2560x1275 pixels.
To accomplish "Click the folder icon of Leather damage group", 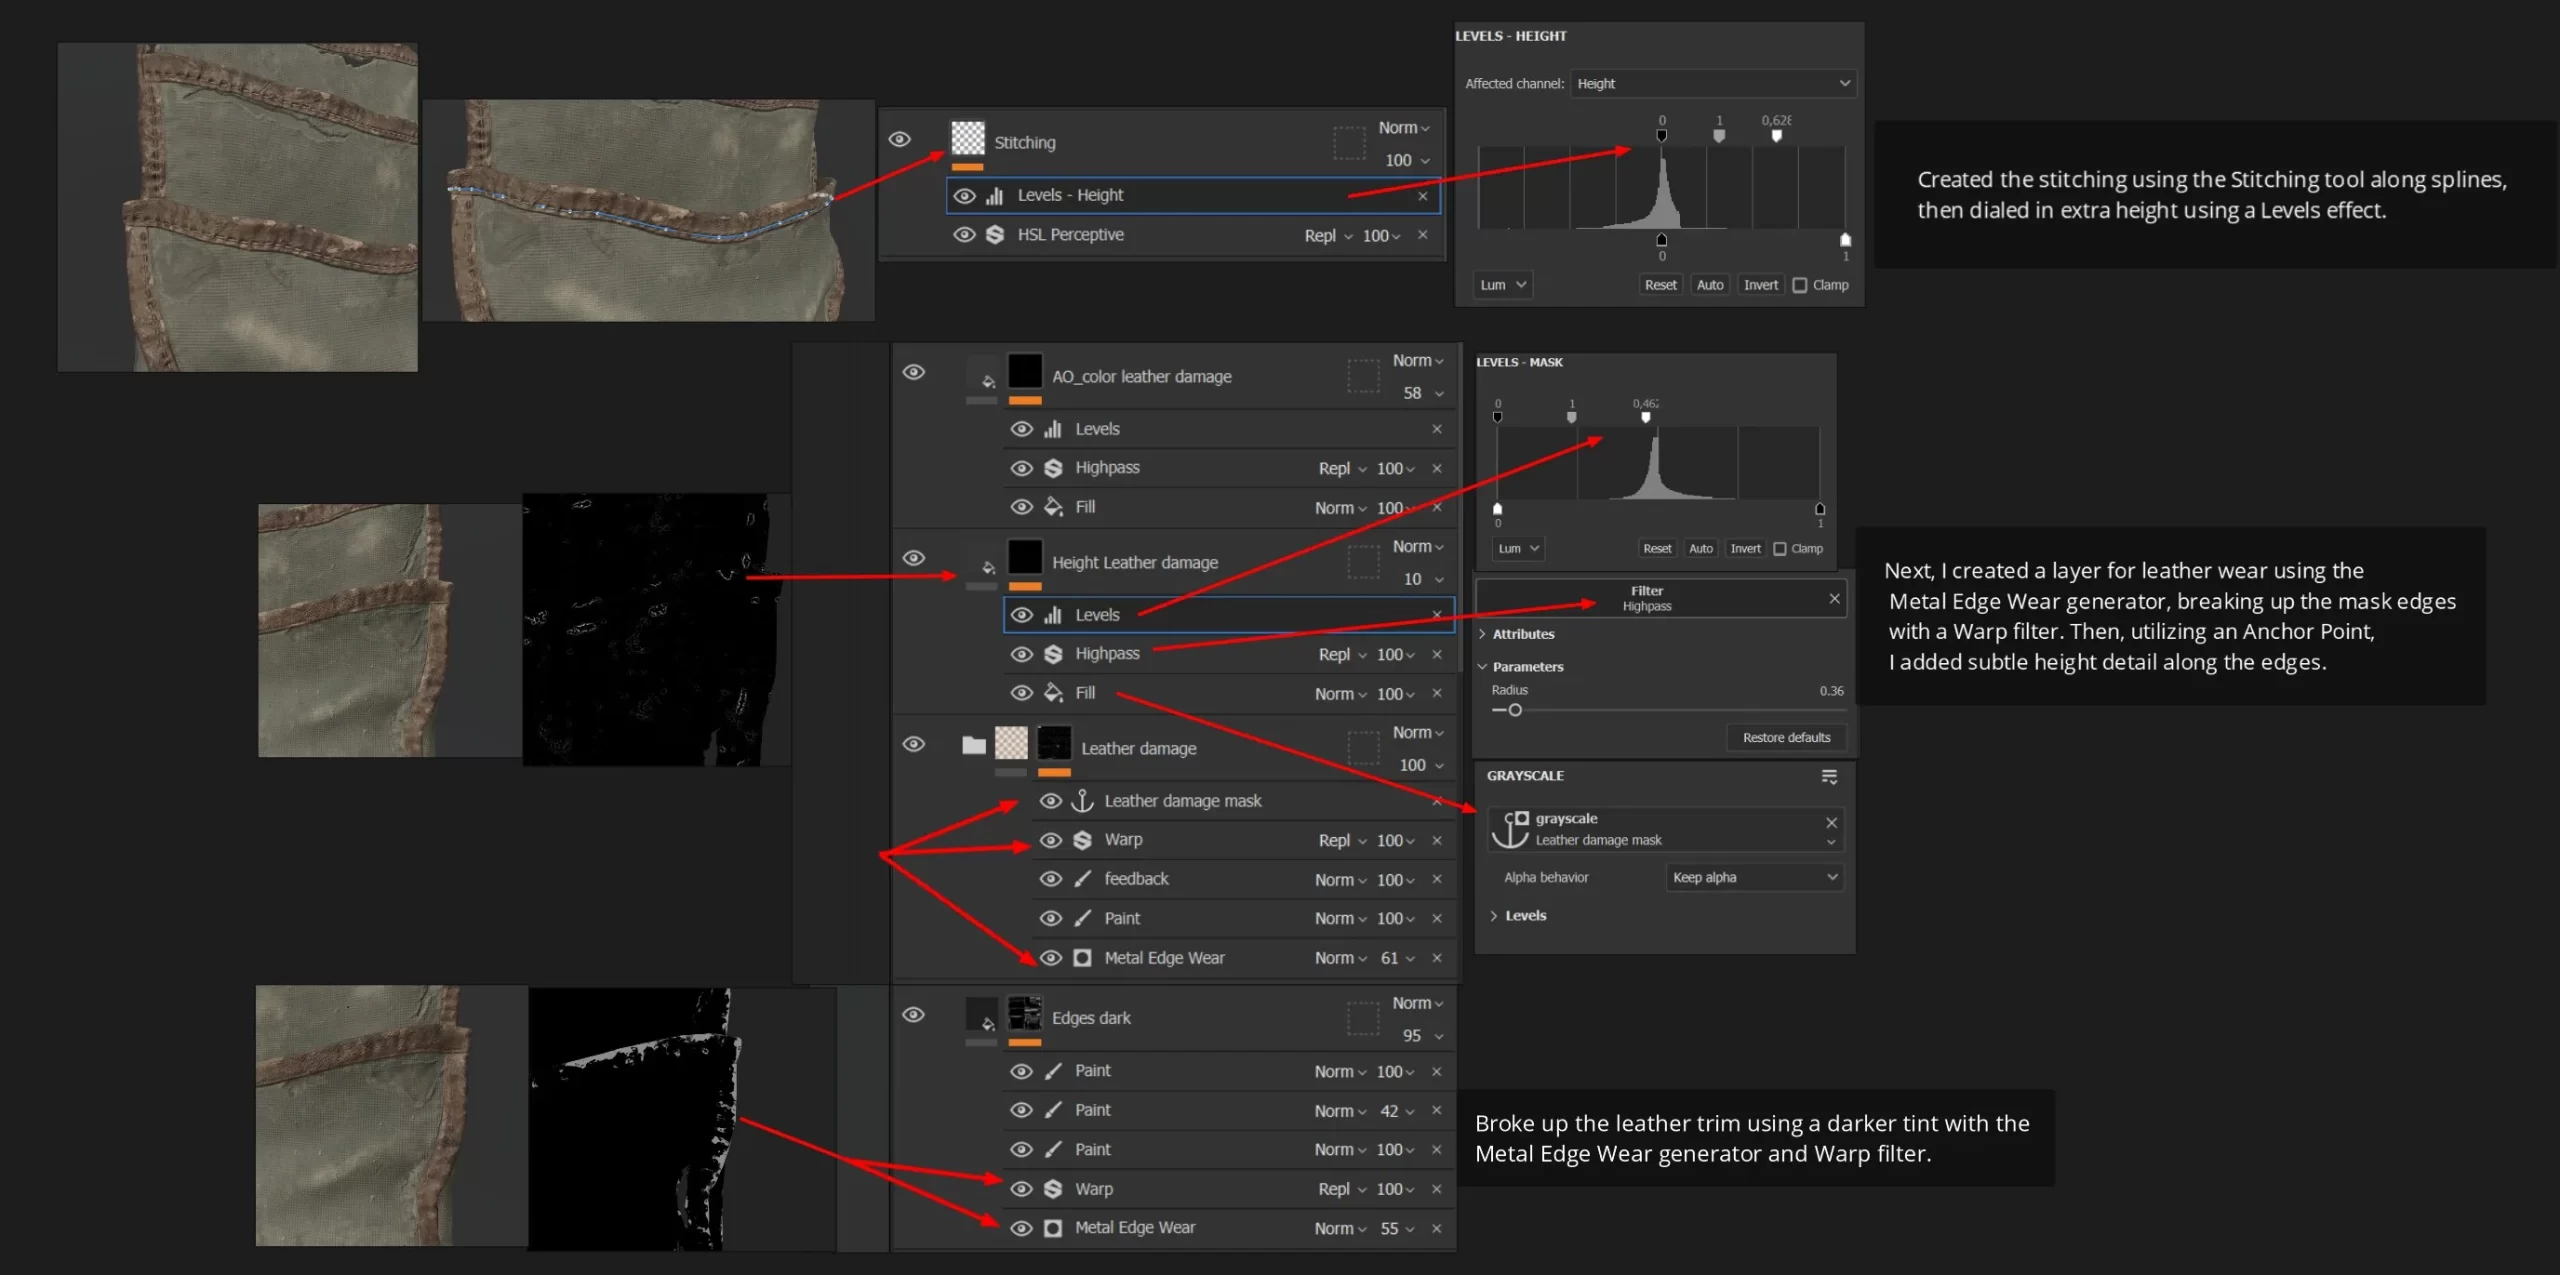I will point(973,745).
